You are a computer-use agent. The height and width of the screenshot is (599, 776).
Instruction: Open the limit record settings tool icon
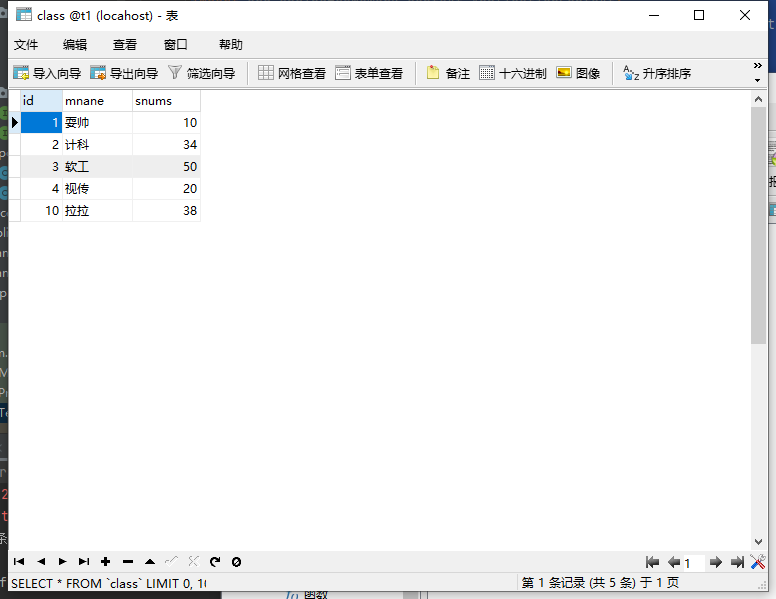758,562
